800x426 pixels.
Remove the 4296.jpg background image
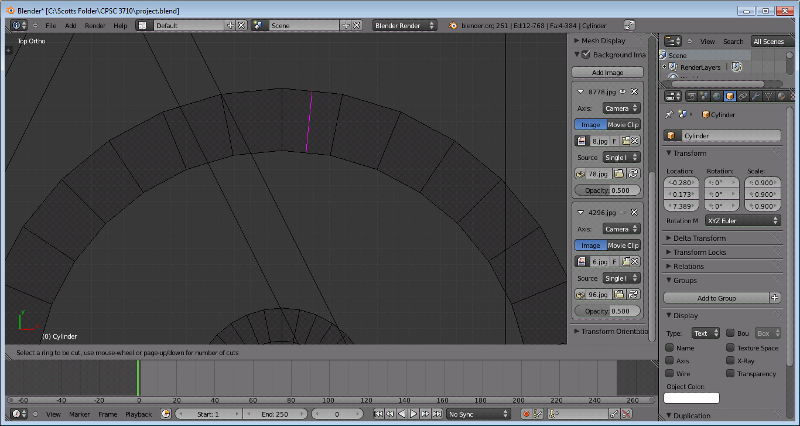coord(634,212)
